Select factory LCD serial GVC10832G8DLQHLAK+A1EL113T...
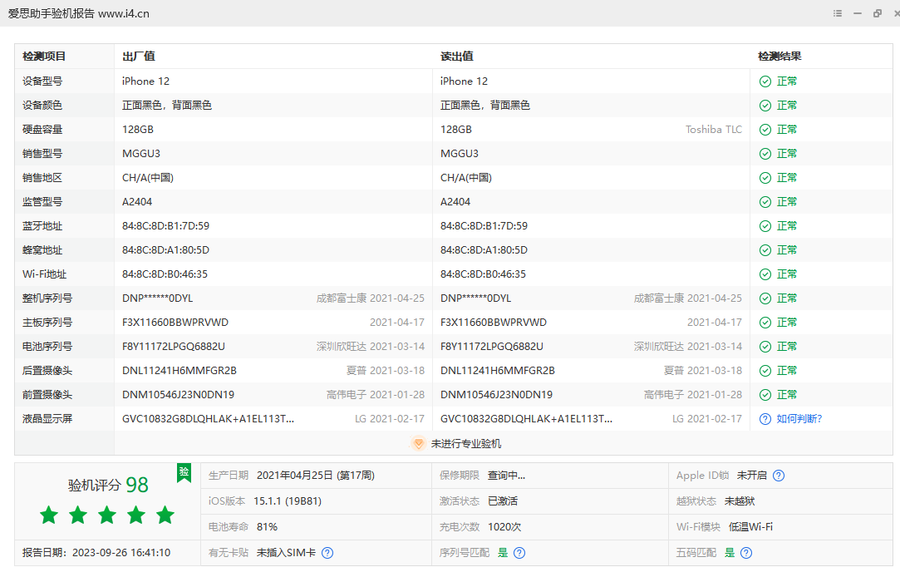The width and height of the screenshot is (900, 577). (x=208, y=419)
